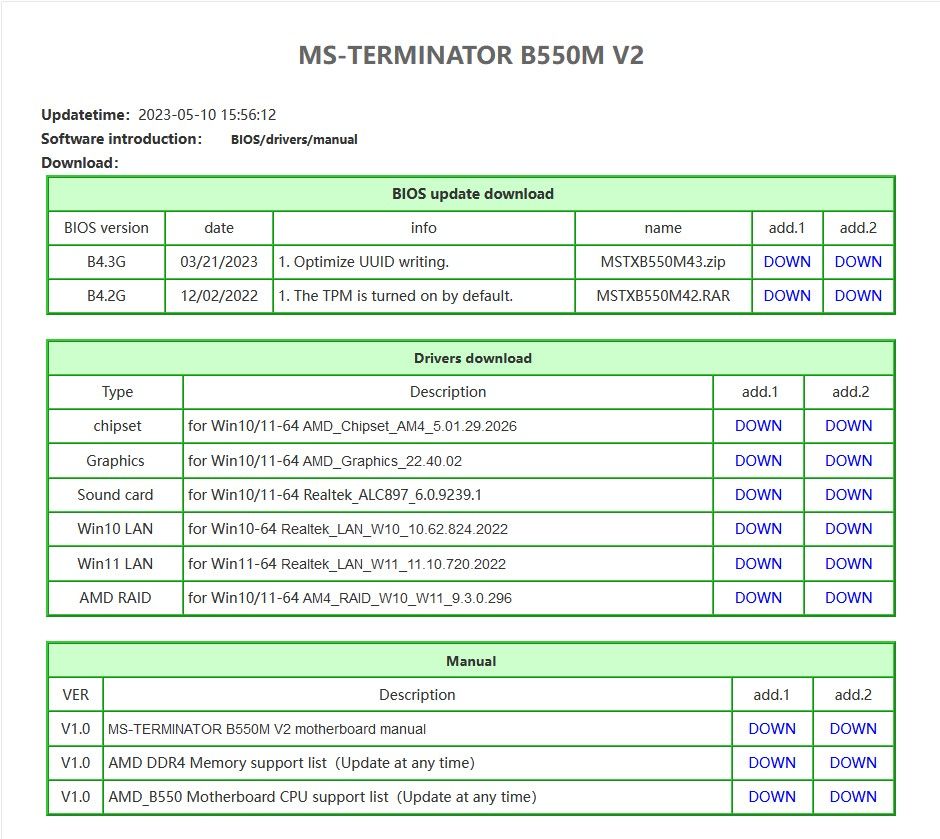Click the Graphics type cell
The image size is (940, 839).
click(x=116, y=461)
